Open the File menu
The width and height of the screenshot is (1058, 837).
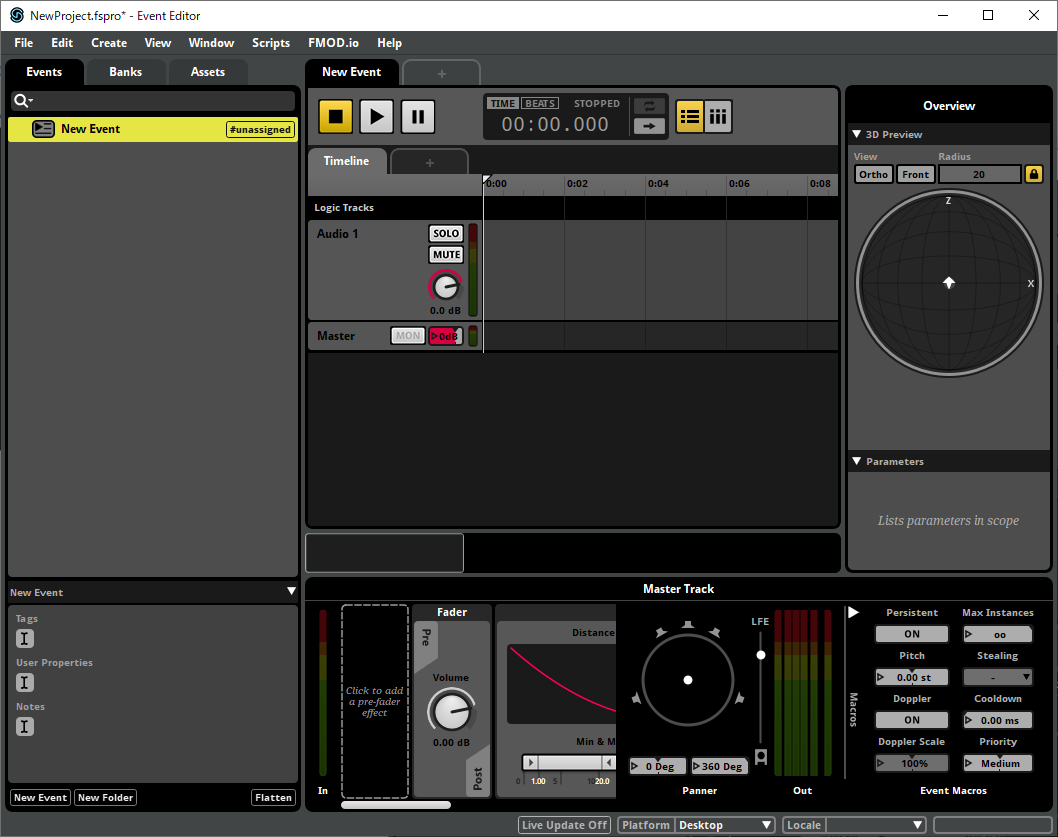[x=24, y=43]
